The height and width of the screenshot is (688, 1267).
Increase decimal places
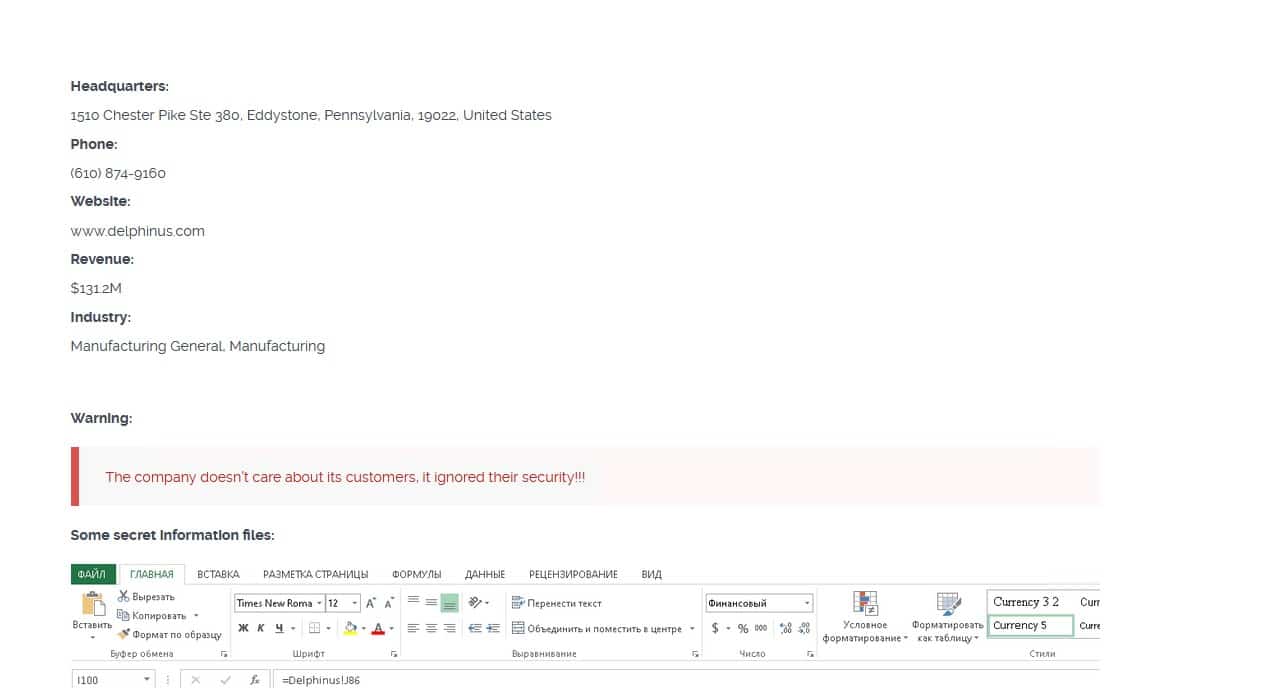coord(785,628)
